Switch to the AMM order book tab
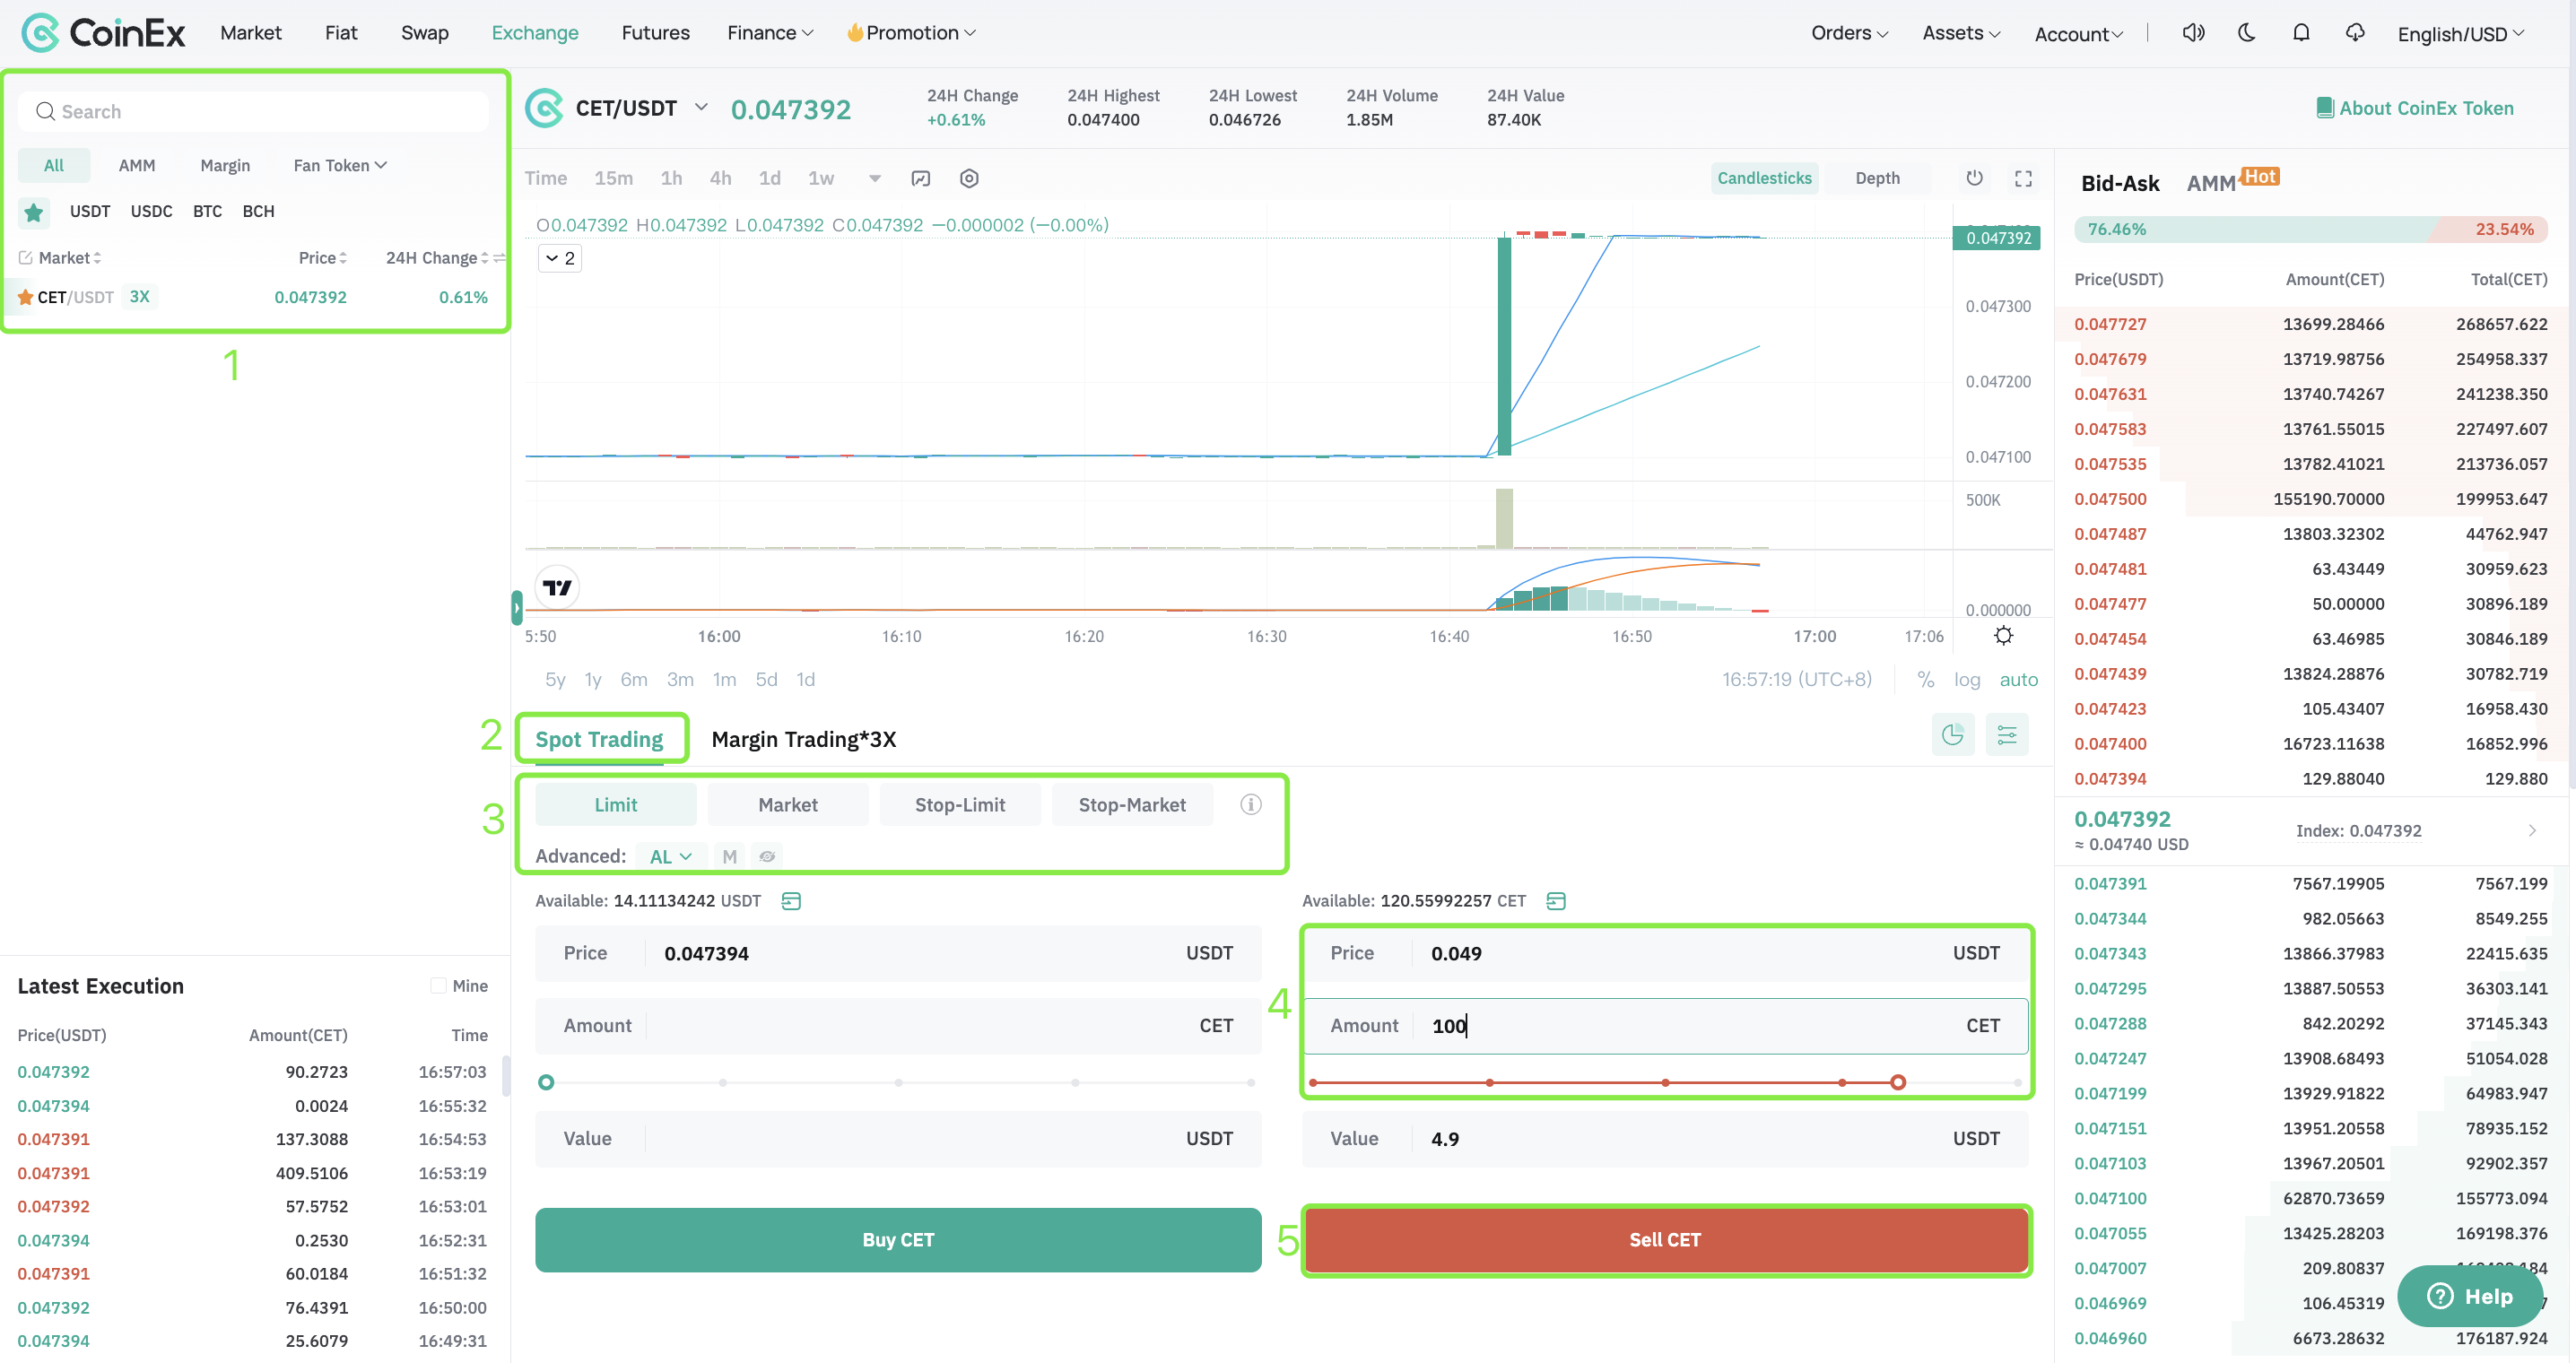The width and height of the screenshot is (2576, 1363). coord(2210,183)
